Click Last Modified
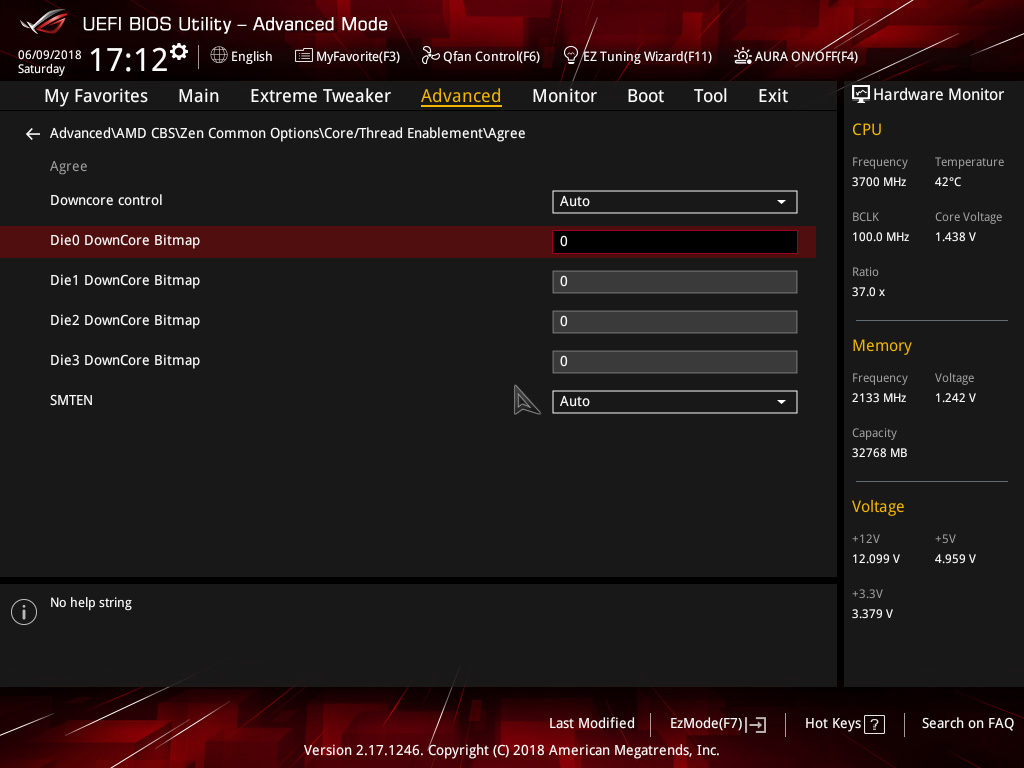This screenshot has height=768, width=1024. (592, 724)
